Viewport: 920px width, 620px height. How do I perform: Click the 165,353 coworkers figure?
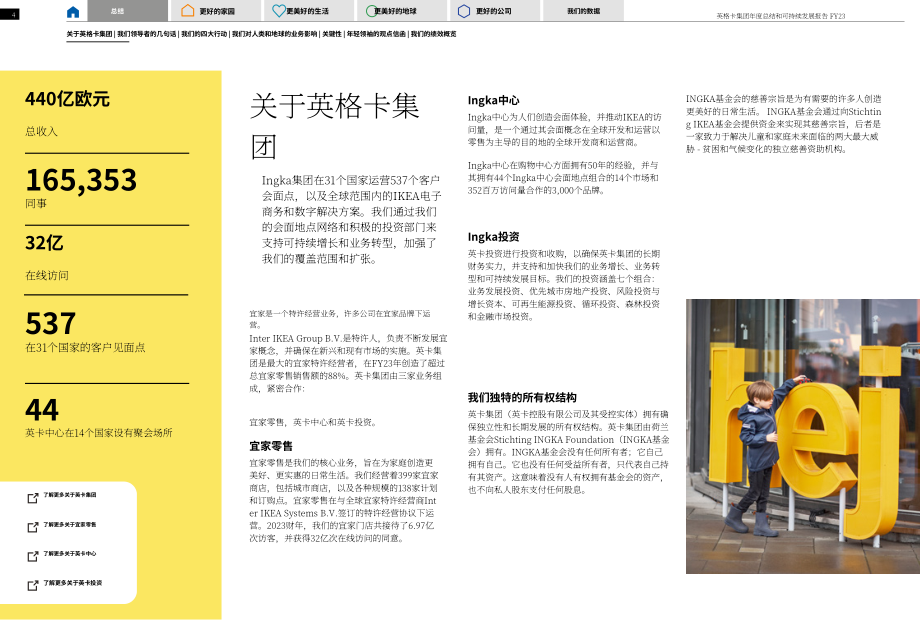pyautogui.click(x=81, y=180)
